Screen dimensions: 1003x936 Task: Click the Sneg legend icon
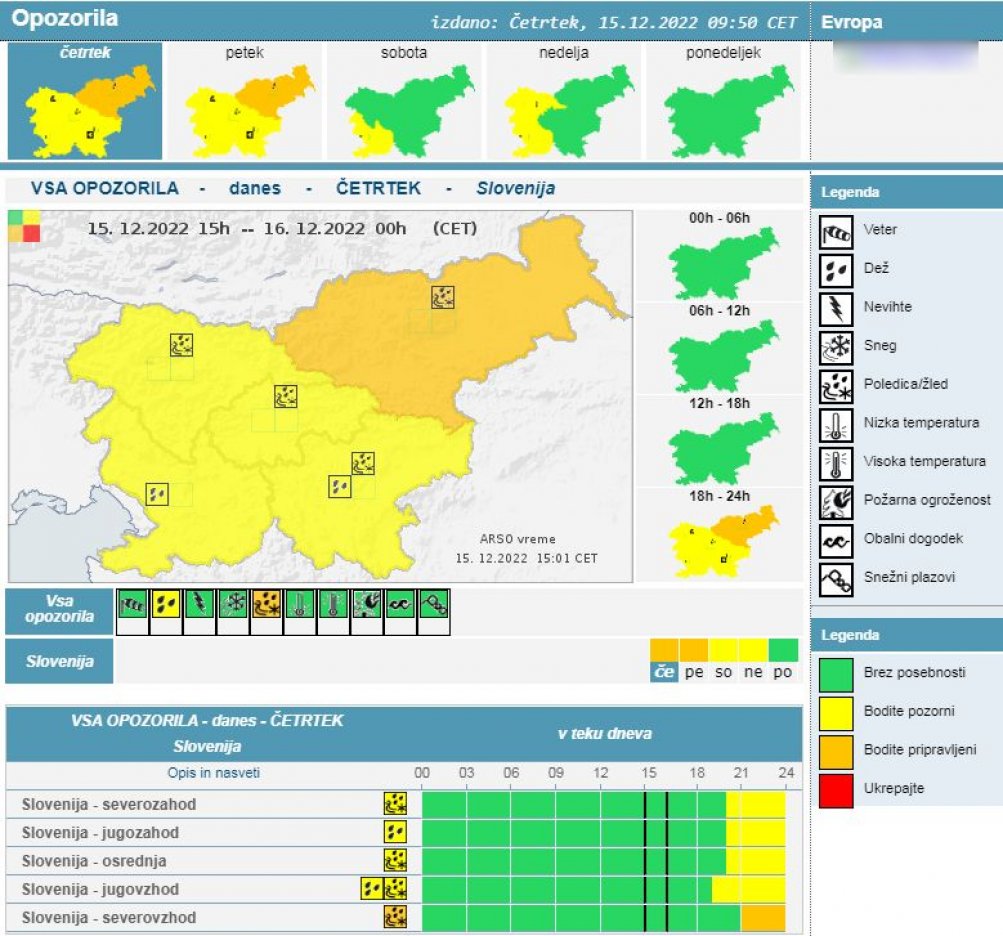[x=835, y=347]
